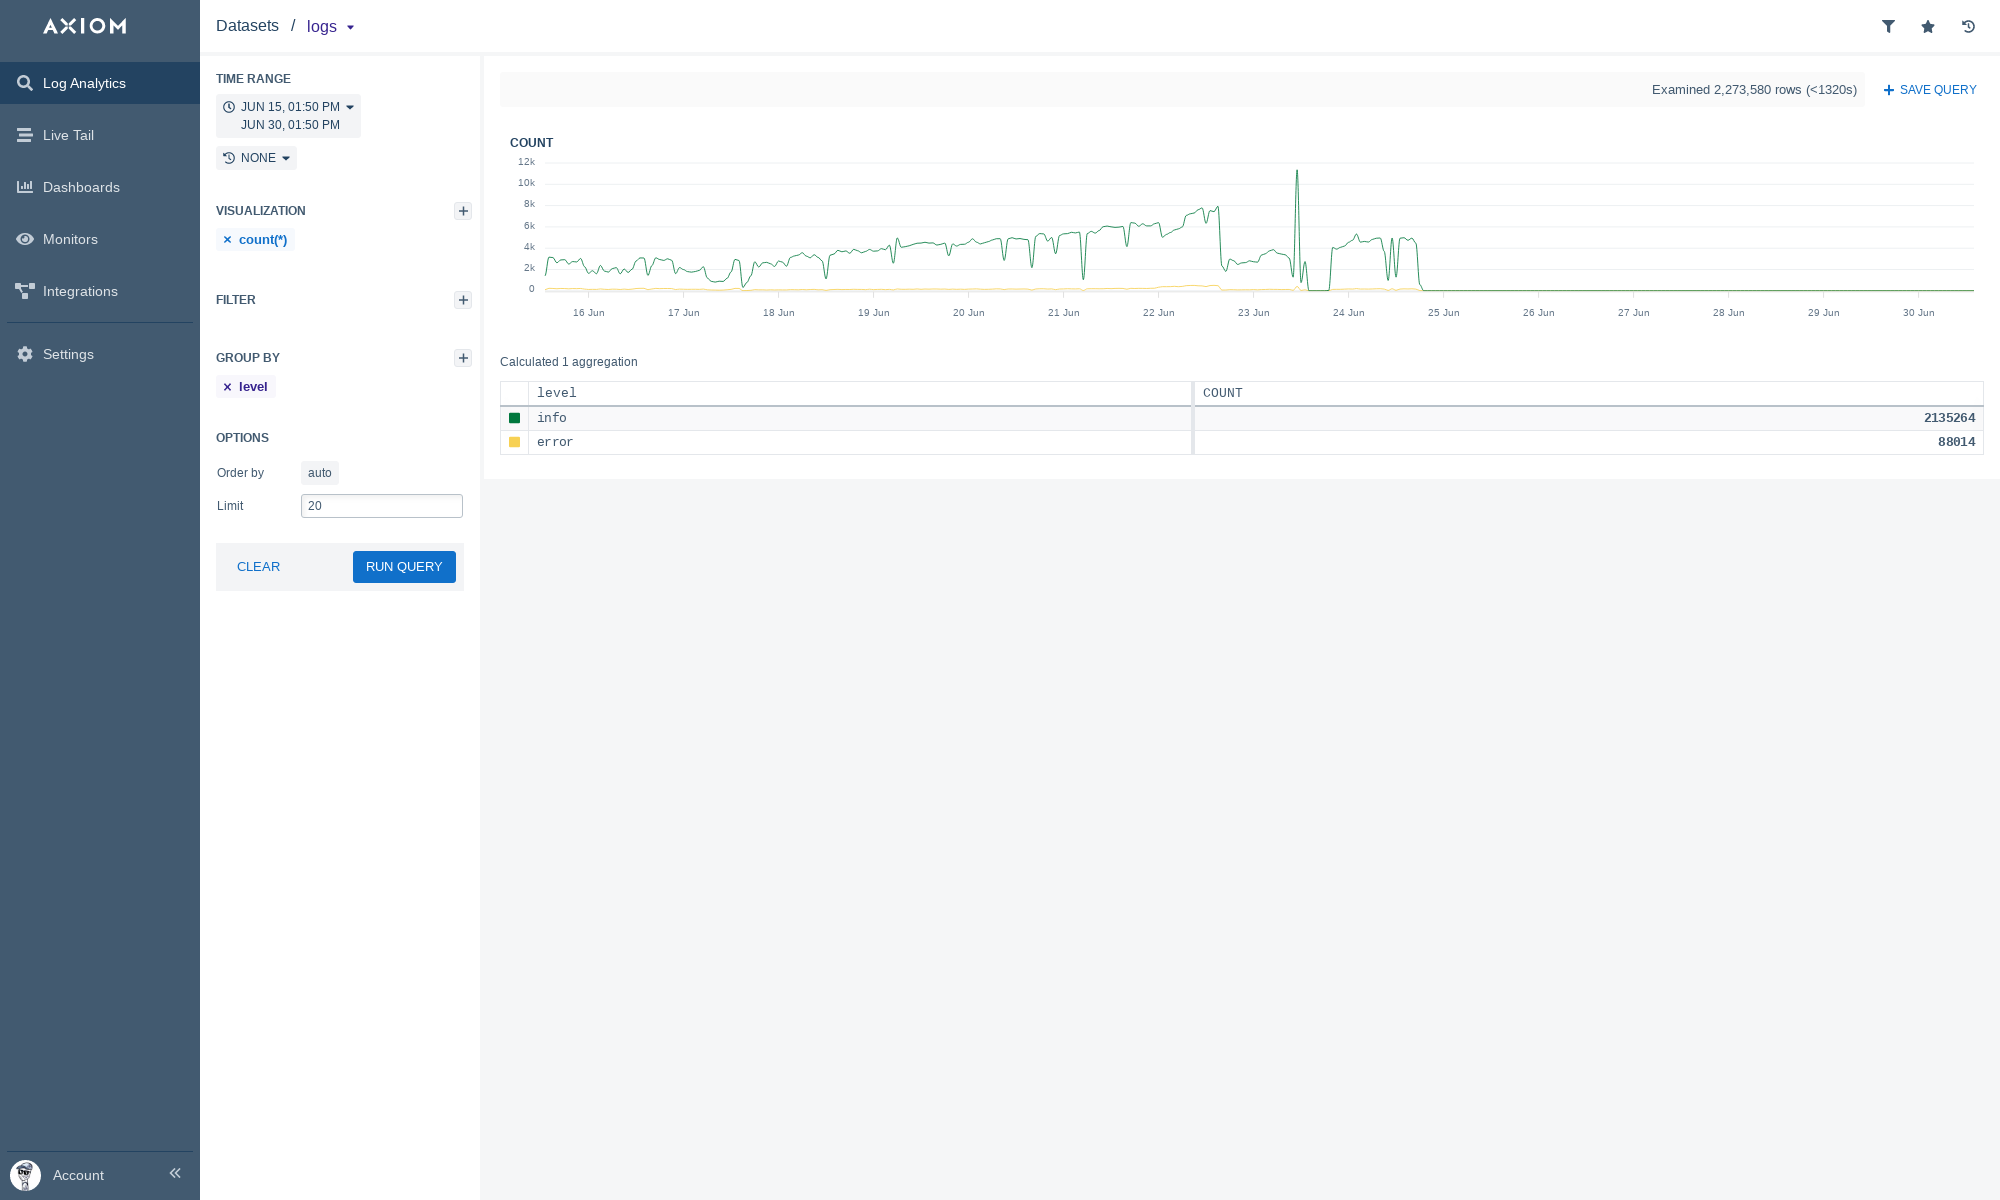Screen dimensions: 2000x1200
Task: Open the logs dataset dropdown
Action: (x=331, y=27)
